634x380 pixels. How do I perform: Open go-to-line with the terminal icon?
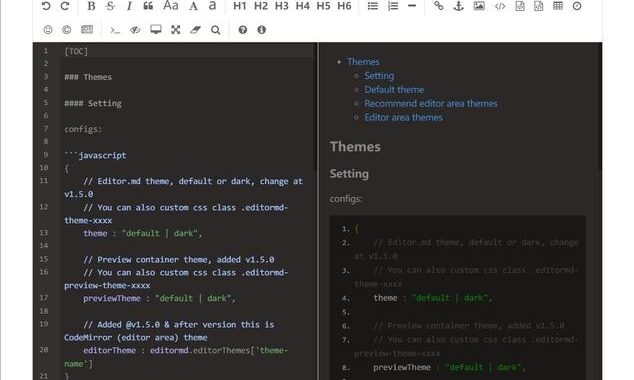[x=115, y=30]
